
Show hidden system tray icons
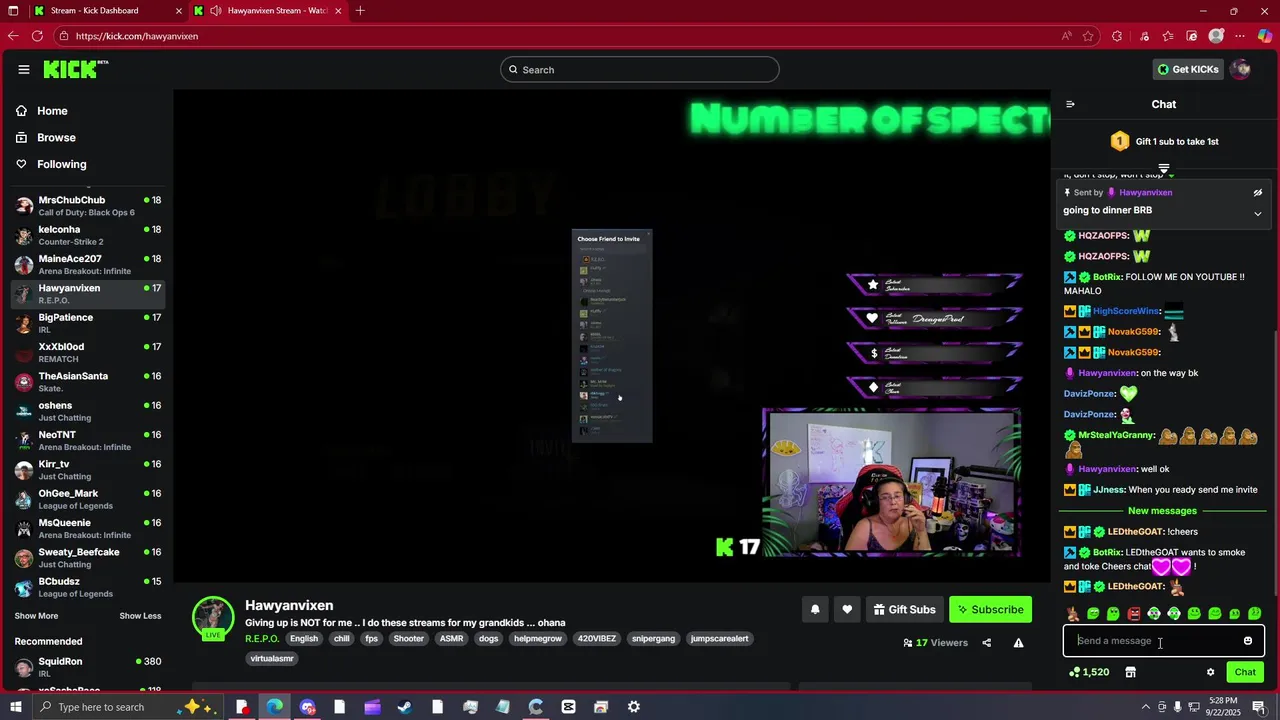pyautogui.click(x=1146, y=707)
